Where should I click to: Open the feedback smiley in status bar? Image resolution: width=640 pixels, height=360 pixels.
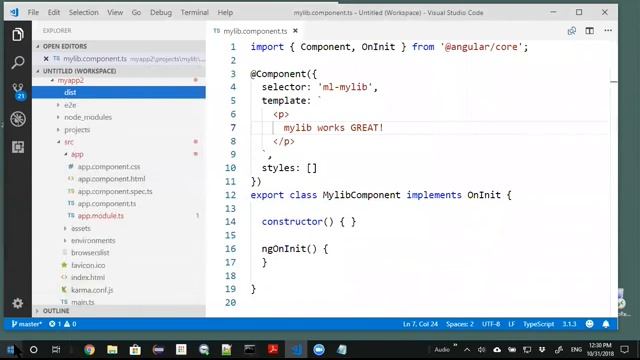(589, 324)
